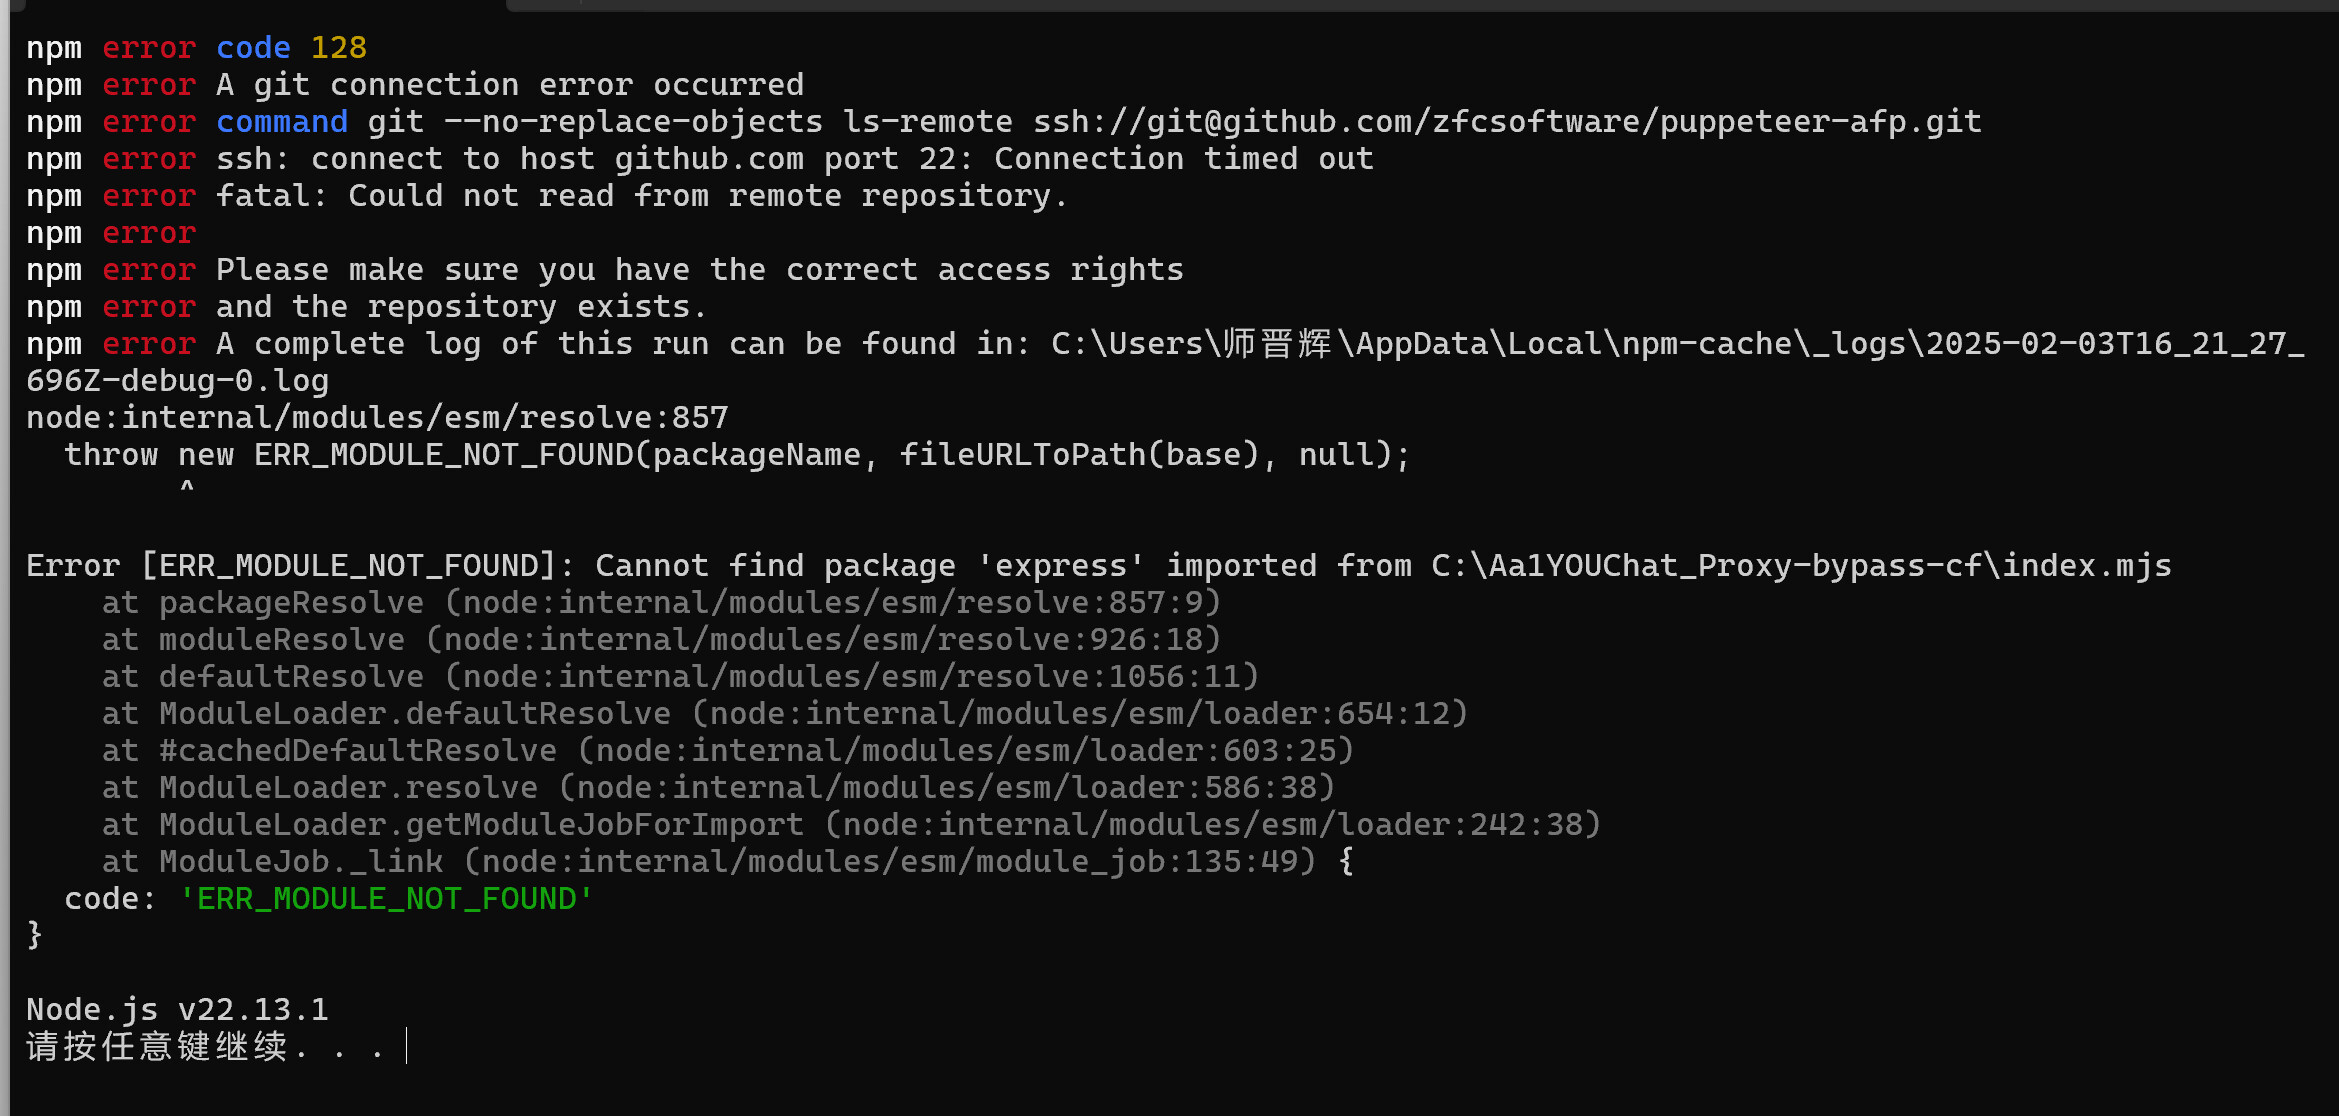Click the 'Connection timed out' text
Screen dimensions: 2339x1116
[x=1183, y=159]
